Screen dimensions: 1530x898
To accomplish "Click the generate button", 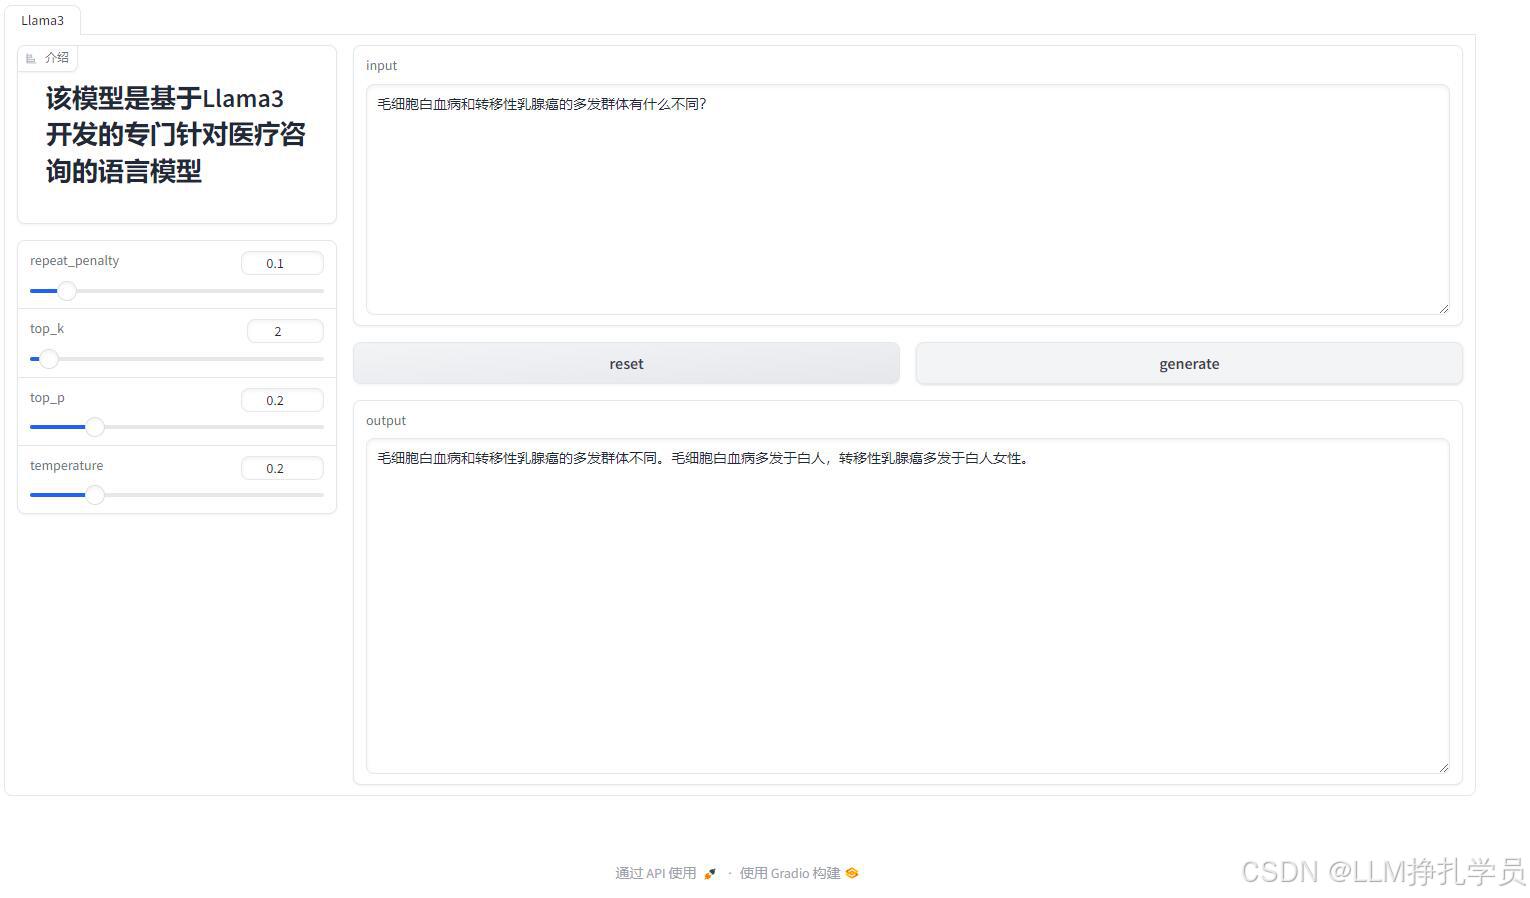I will (x=1189, y=364).
